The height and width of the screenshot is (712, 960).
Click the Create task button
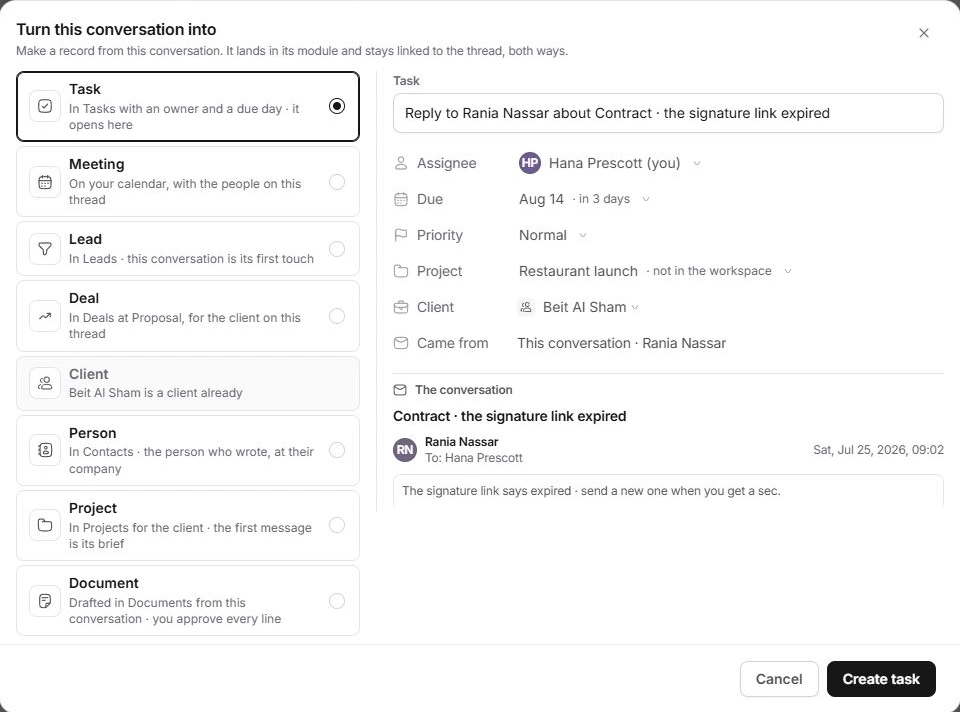pyautogui.click(x=881, y=679)
